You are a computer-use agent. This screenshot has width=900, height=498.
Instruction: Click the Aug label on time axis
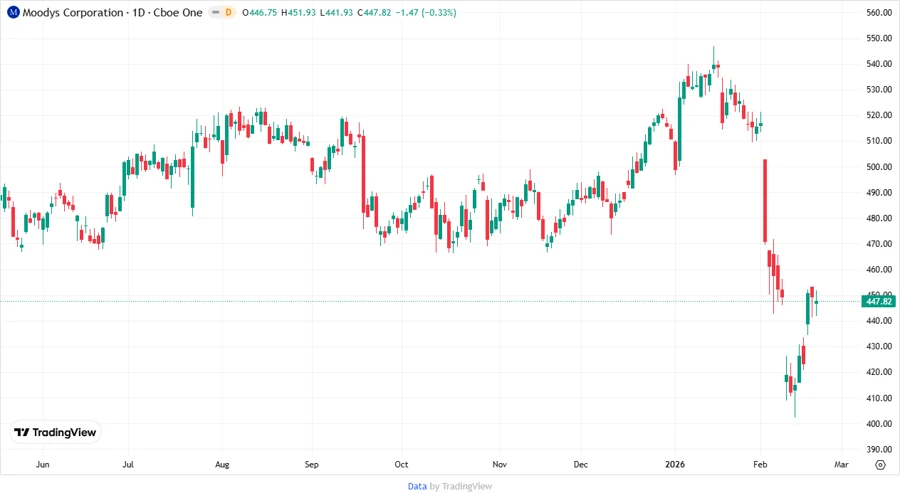pos(222,464)
